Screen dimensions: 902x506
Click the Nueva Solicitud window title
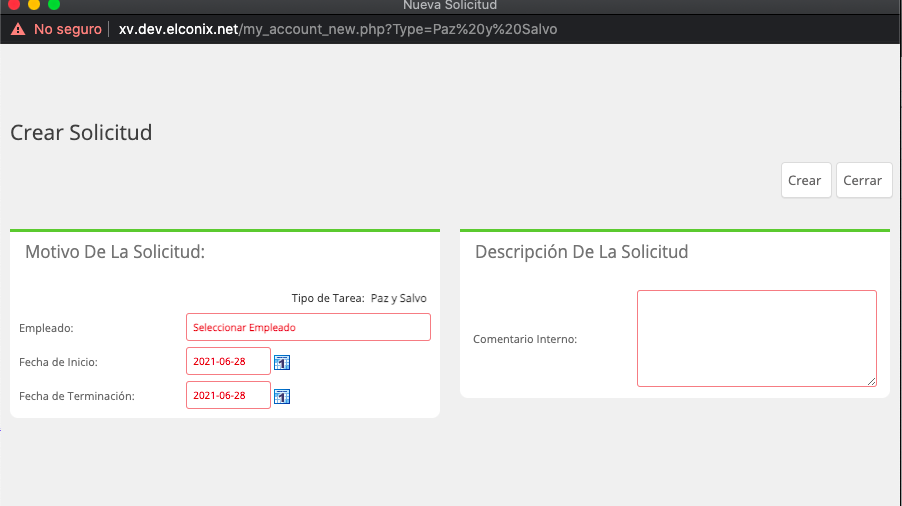coord(450,5)
